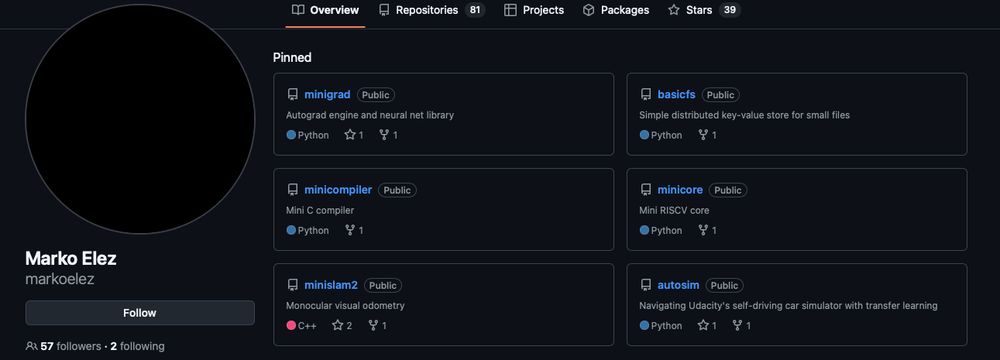This screenshot has width=1000, height=360.
Task: Click the repo icon beside minicompiler
Action: pyautogui.click(x=293, y=190)
